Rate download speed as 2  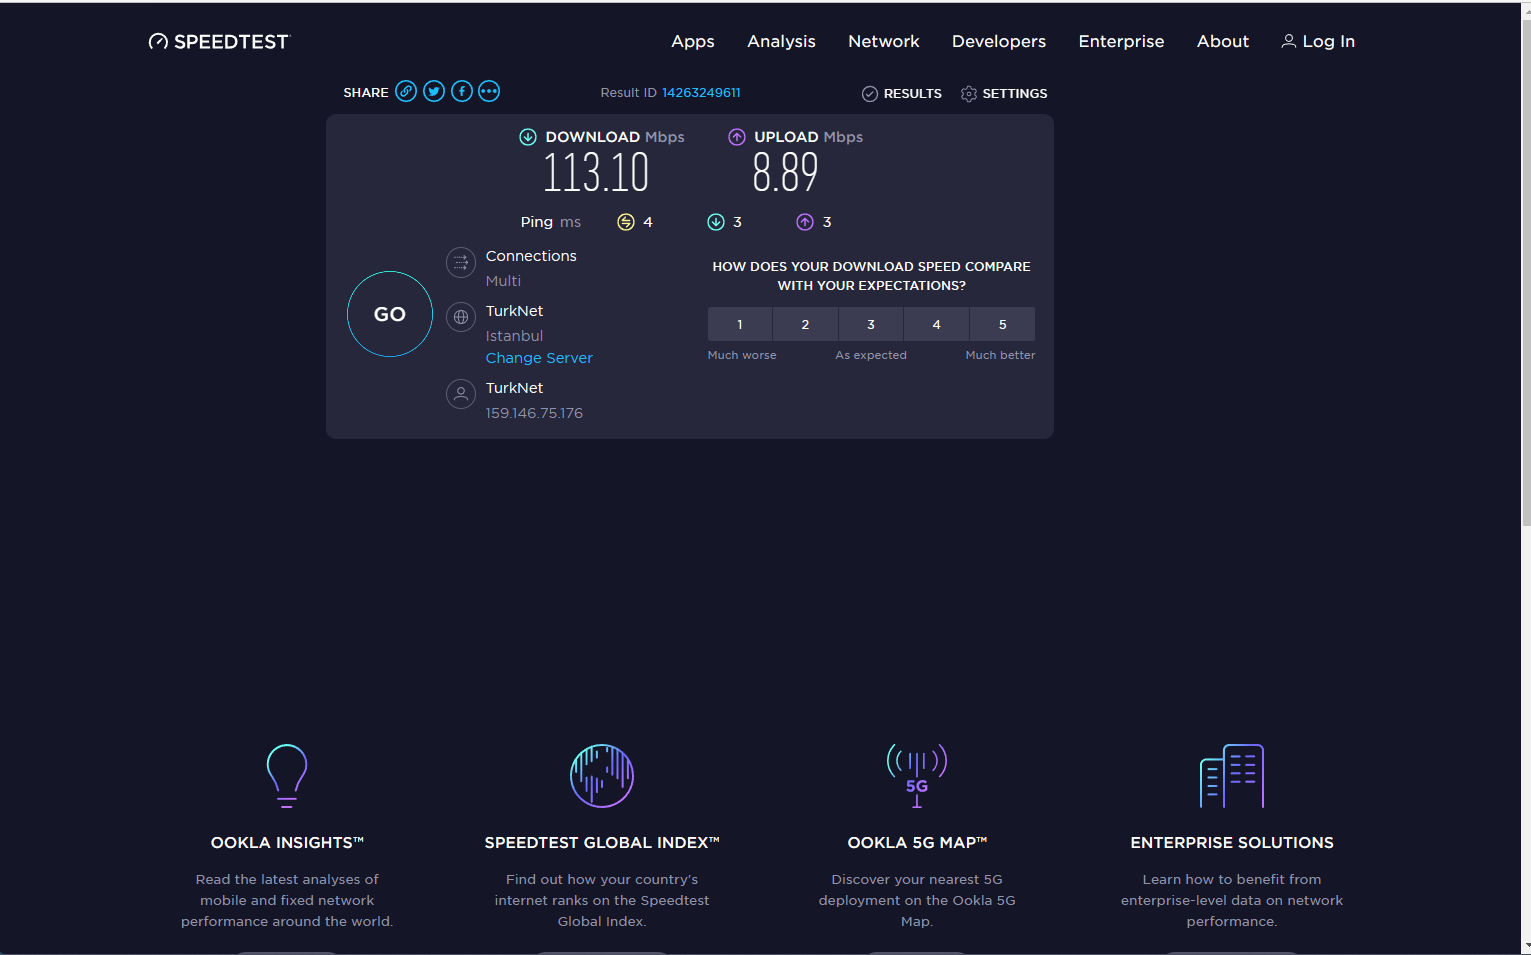(805, 324)
